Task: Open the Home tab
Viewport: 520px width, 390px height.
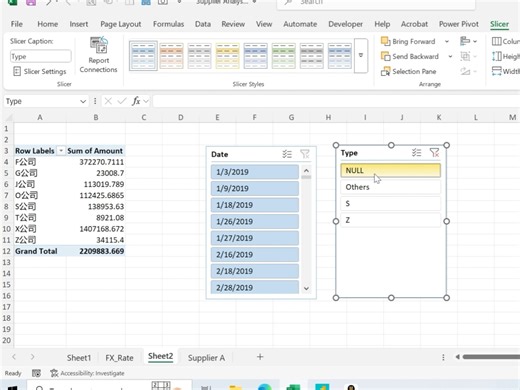Action: [48, 24]
